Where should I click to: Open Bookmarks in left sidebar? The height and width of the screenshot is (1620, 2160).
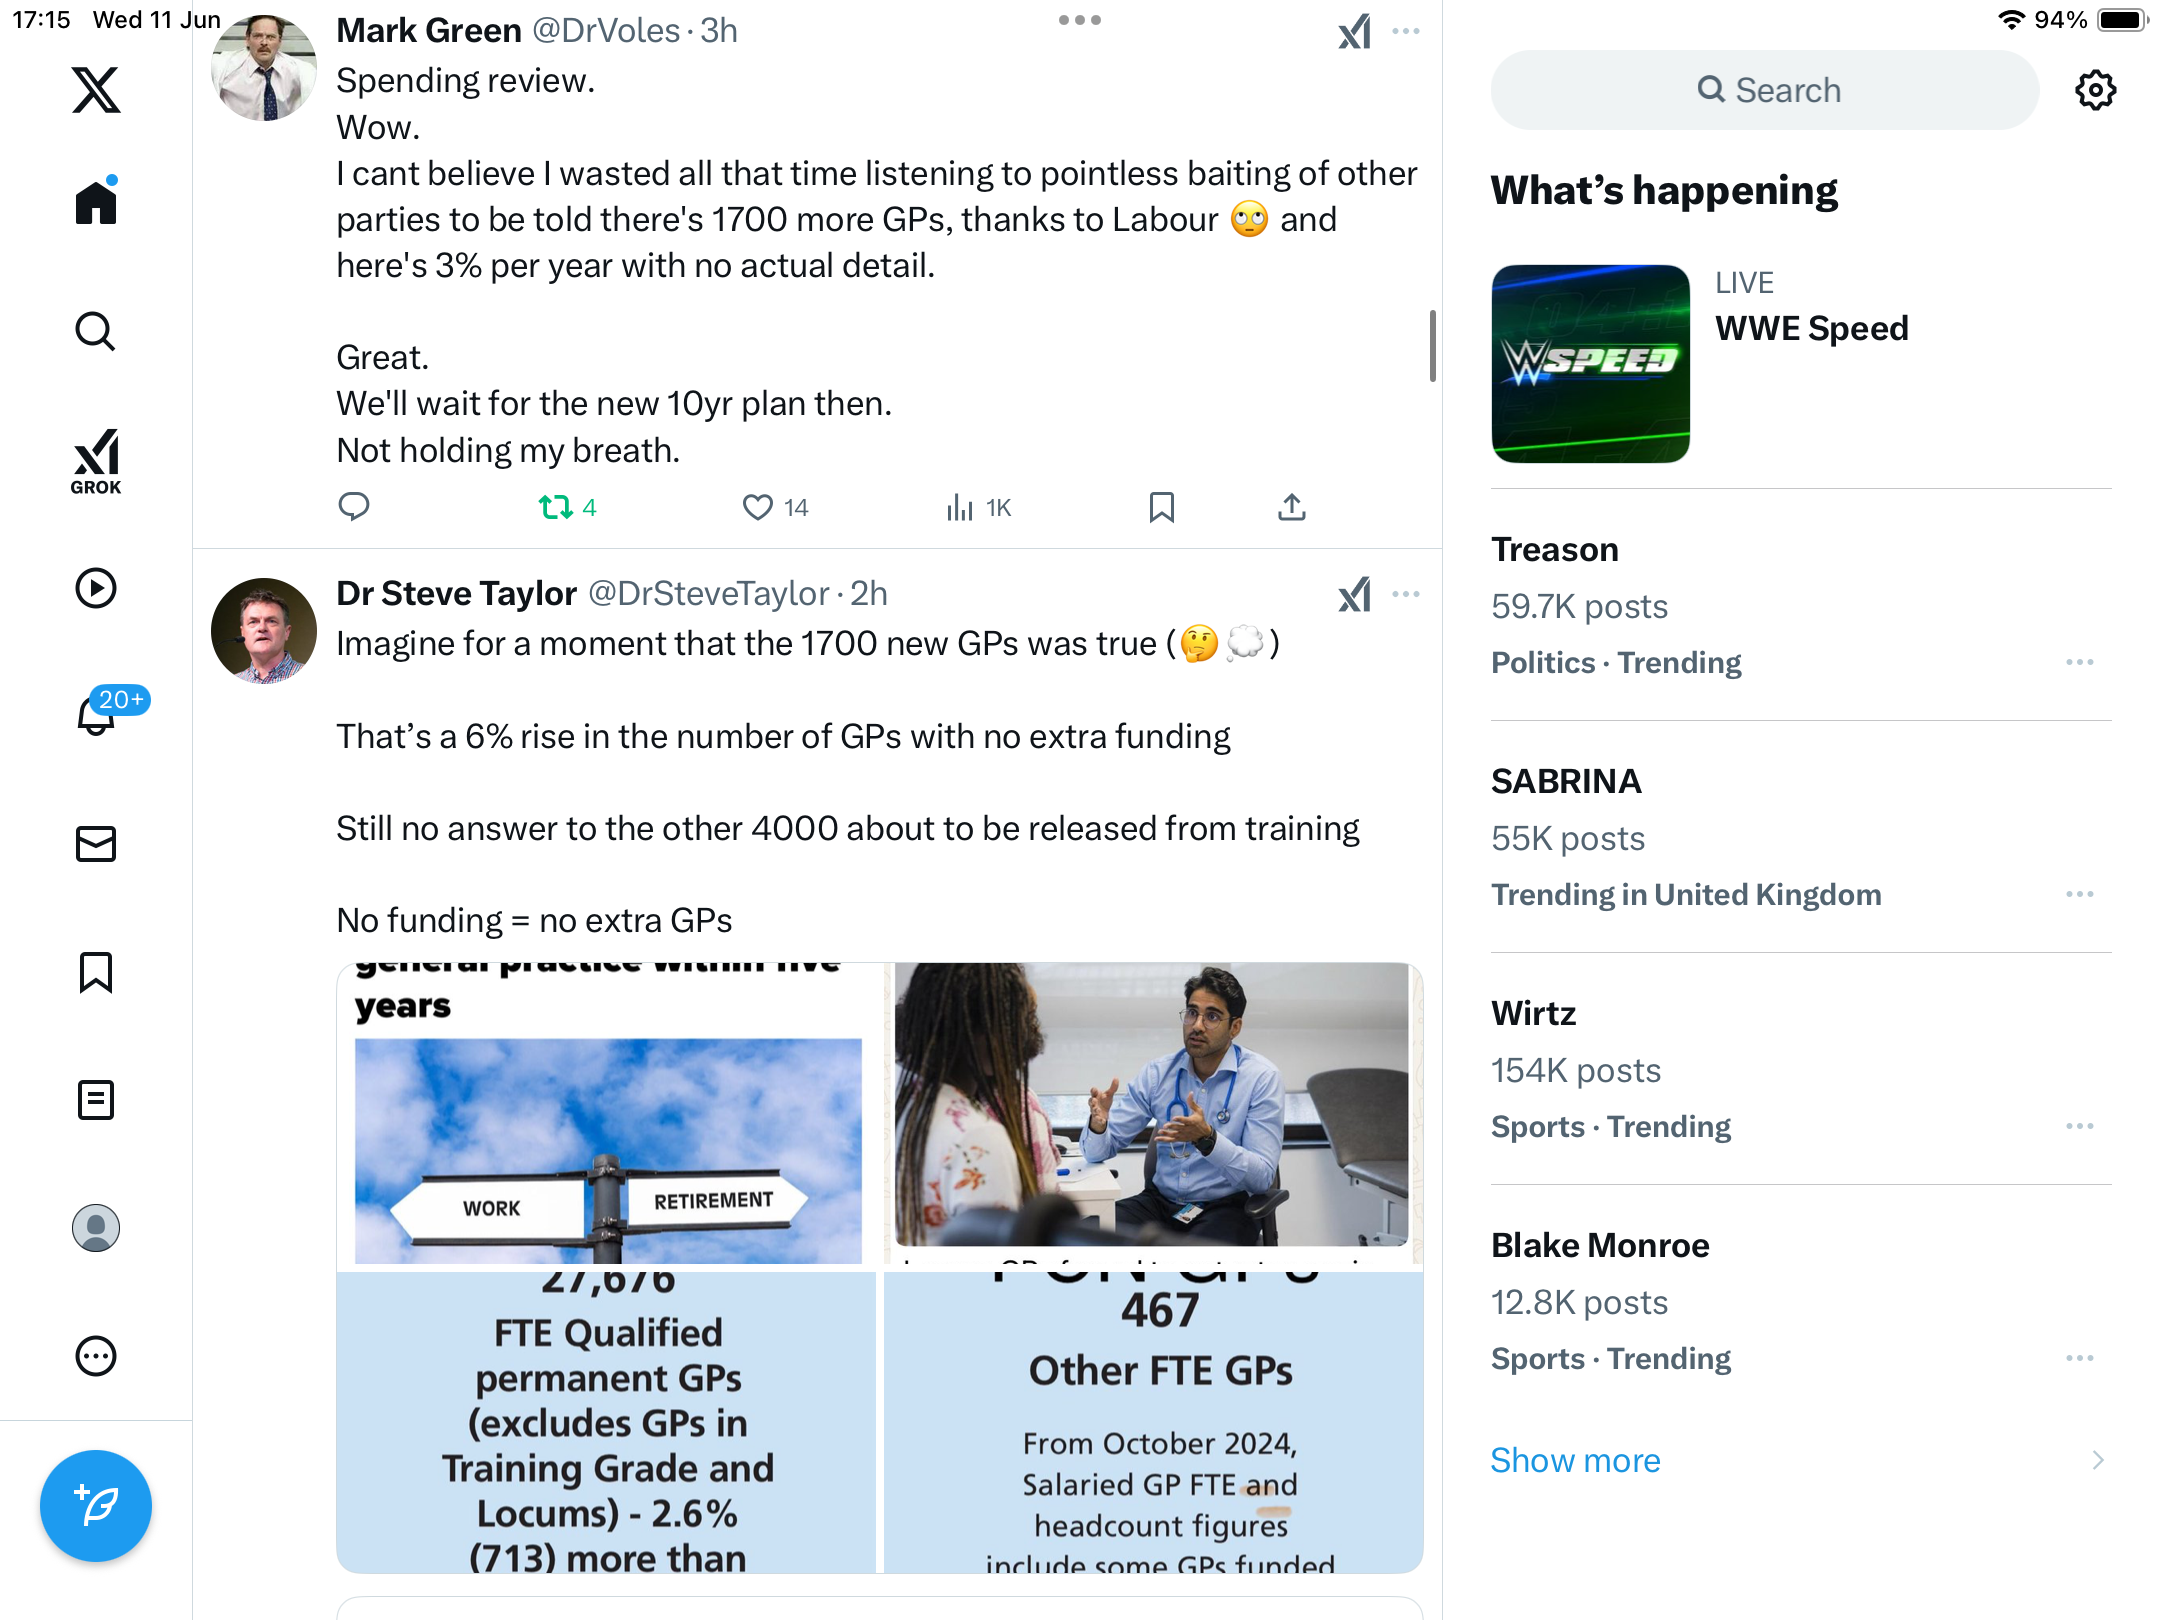point(96,972)
